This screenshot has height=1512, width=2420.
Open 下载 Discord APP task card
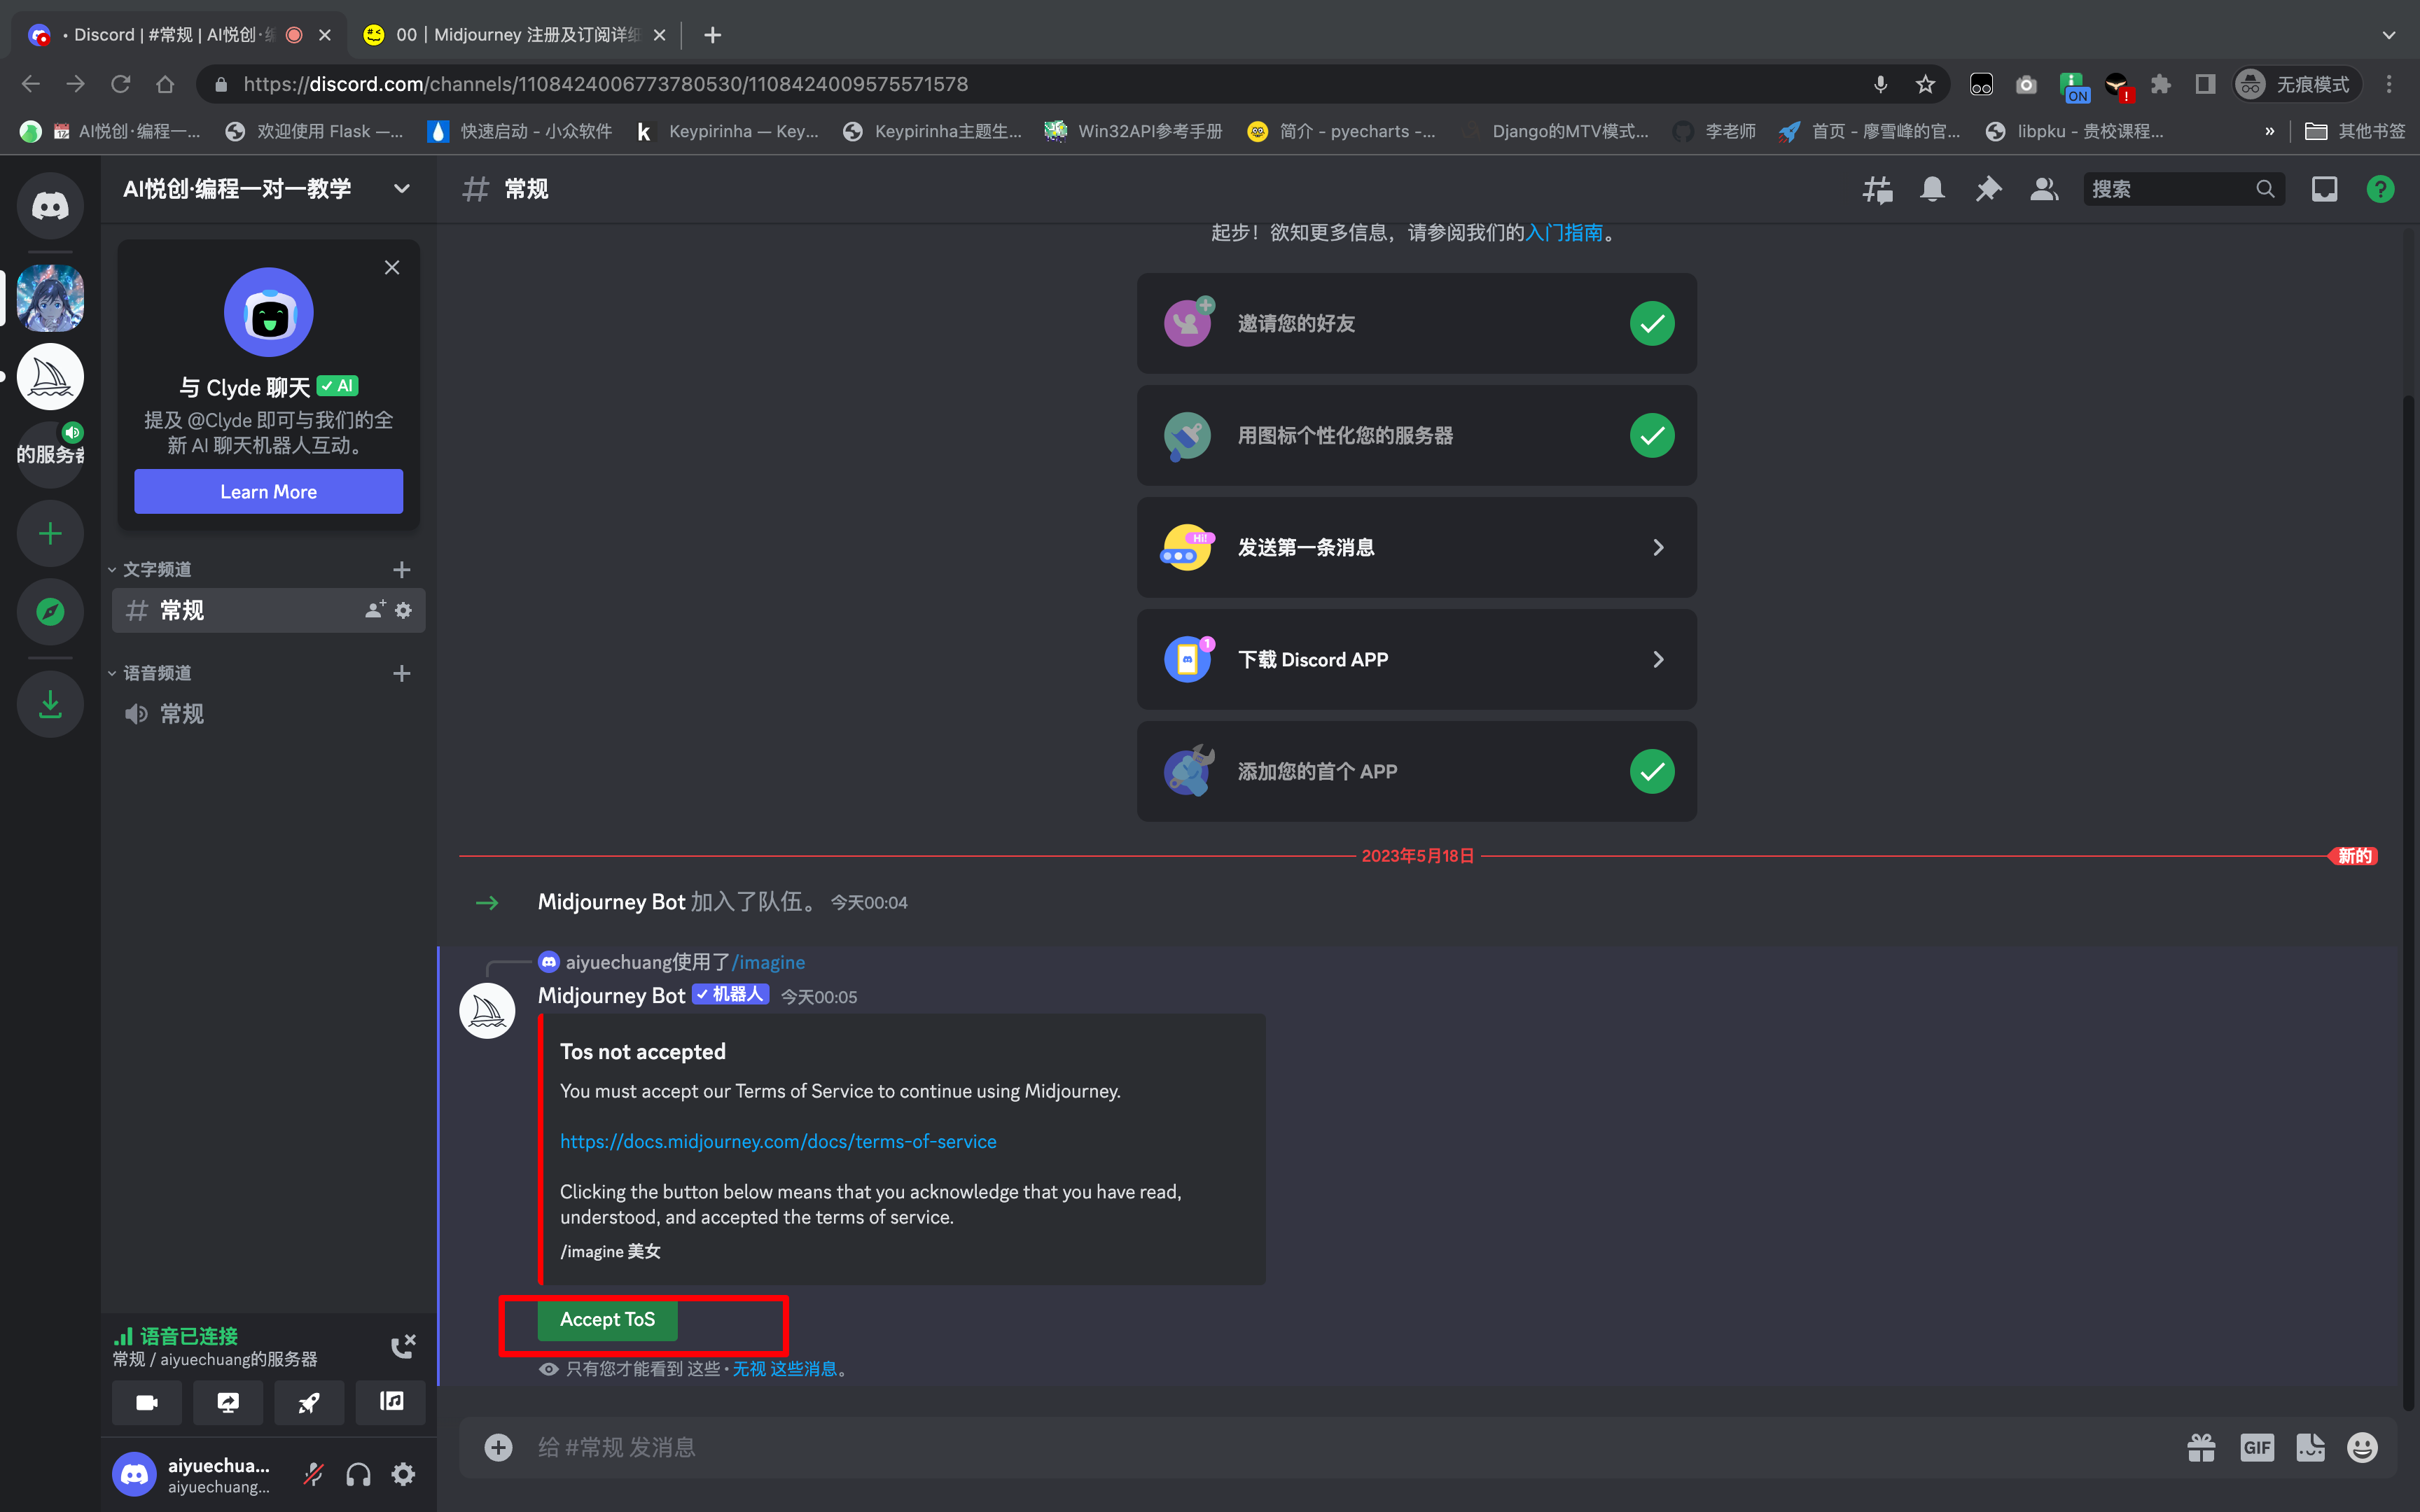[x=1416, y=659]
